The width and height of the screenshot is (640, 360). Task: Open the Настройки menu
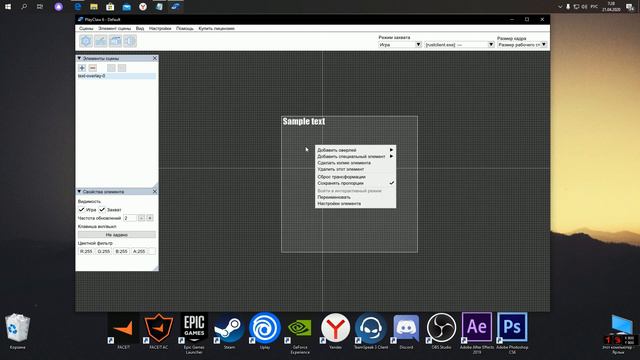point(160,29)
